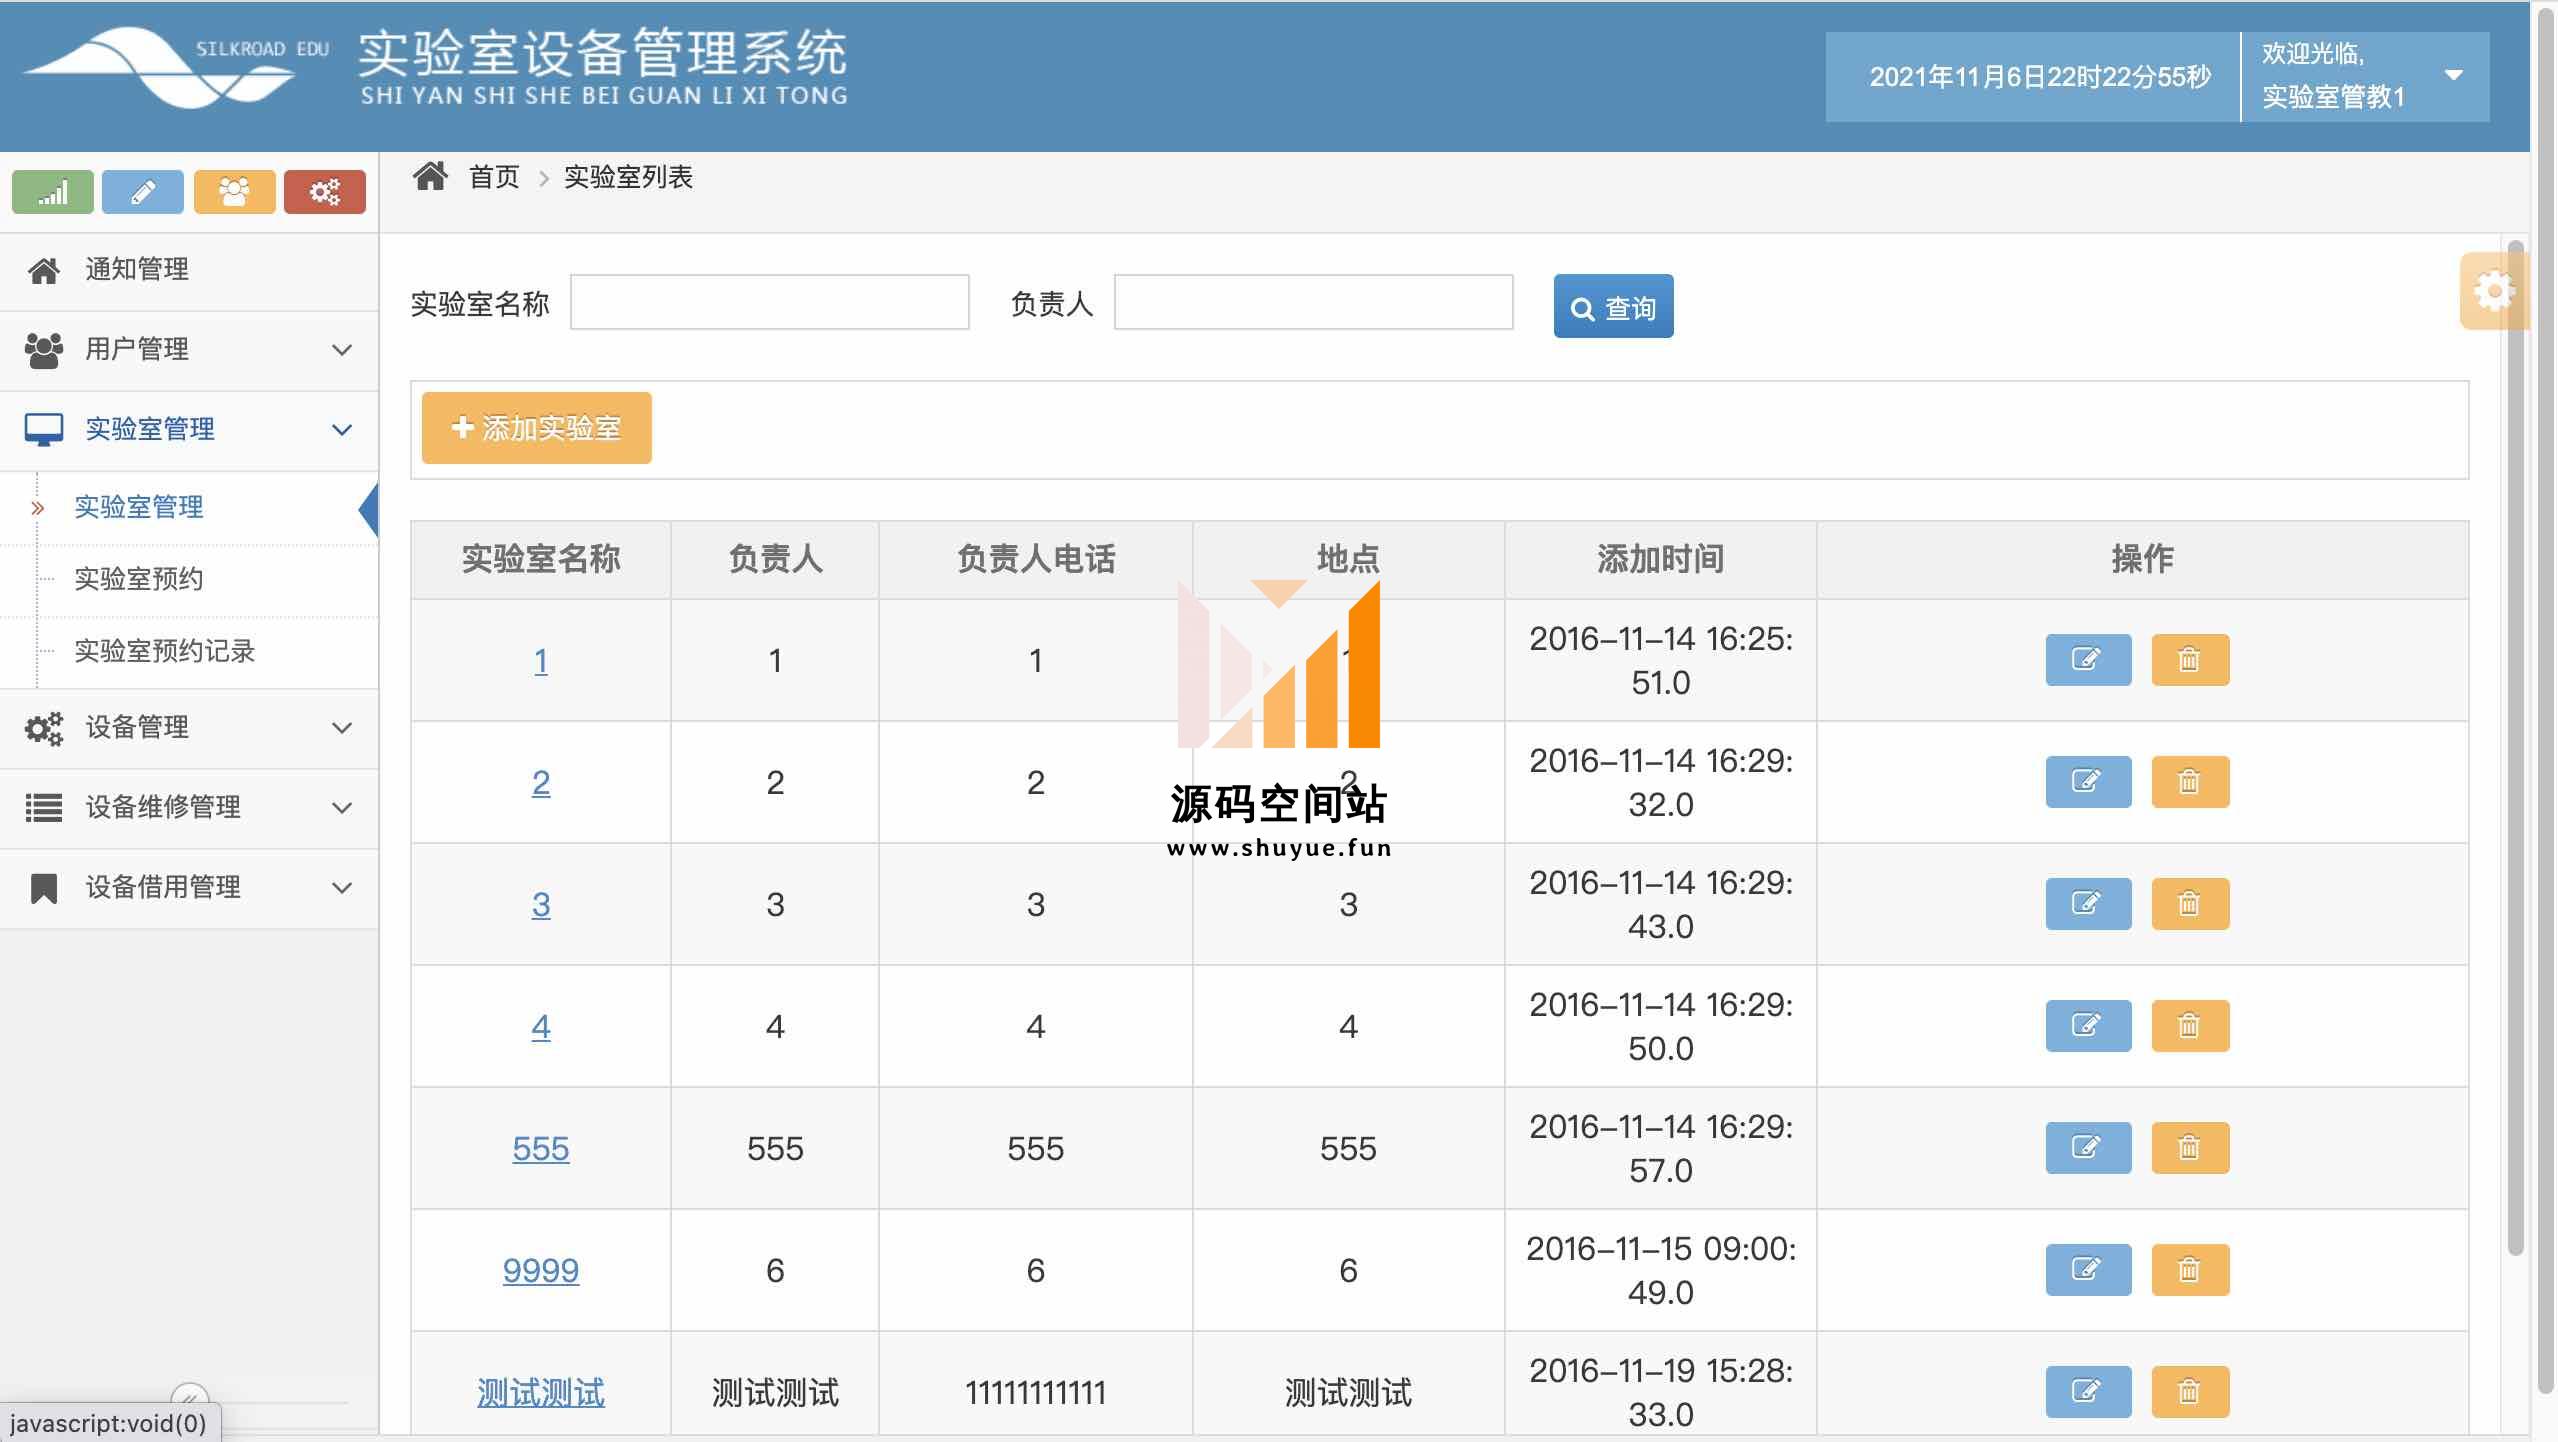Image resolution: width=2558 pixels, height=1442 pixels.
Task: Delete lab row 1
Action: coord(2190,660)
